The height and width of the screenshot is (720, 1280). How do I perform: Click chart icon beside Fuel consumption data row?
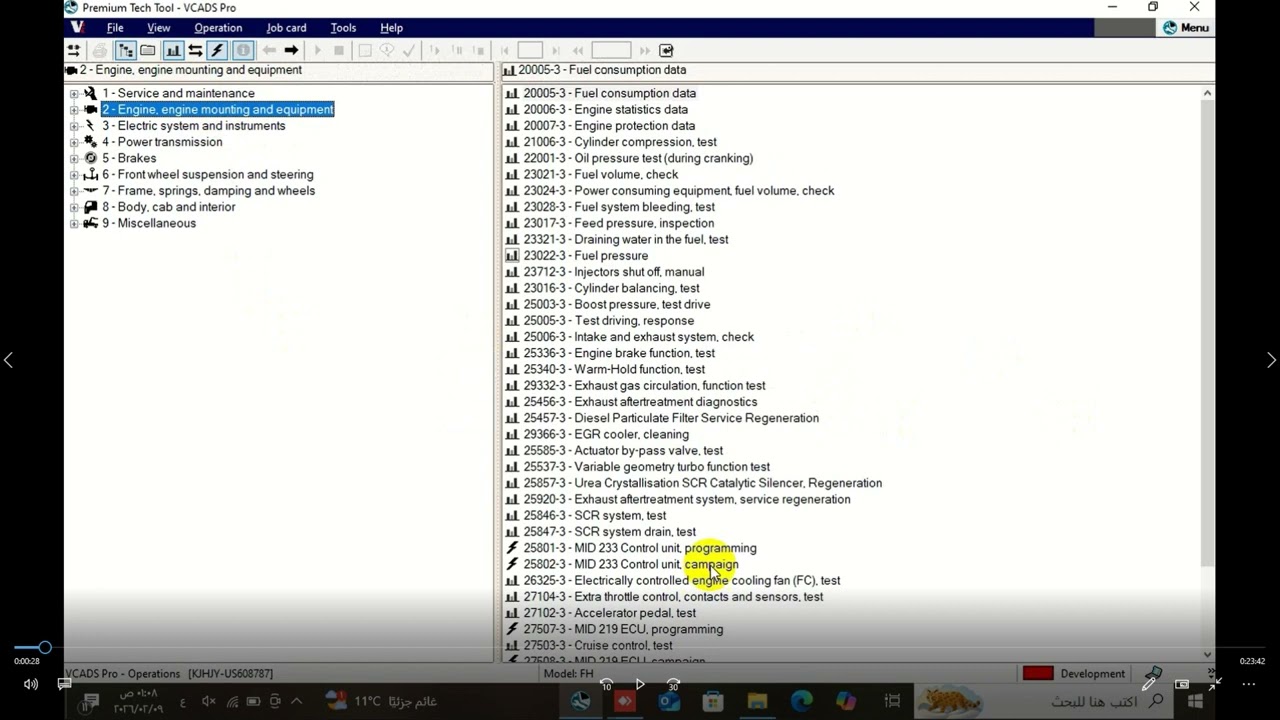(x=512, y=93)
